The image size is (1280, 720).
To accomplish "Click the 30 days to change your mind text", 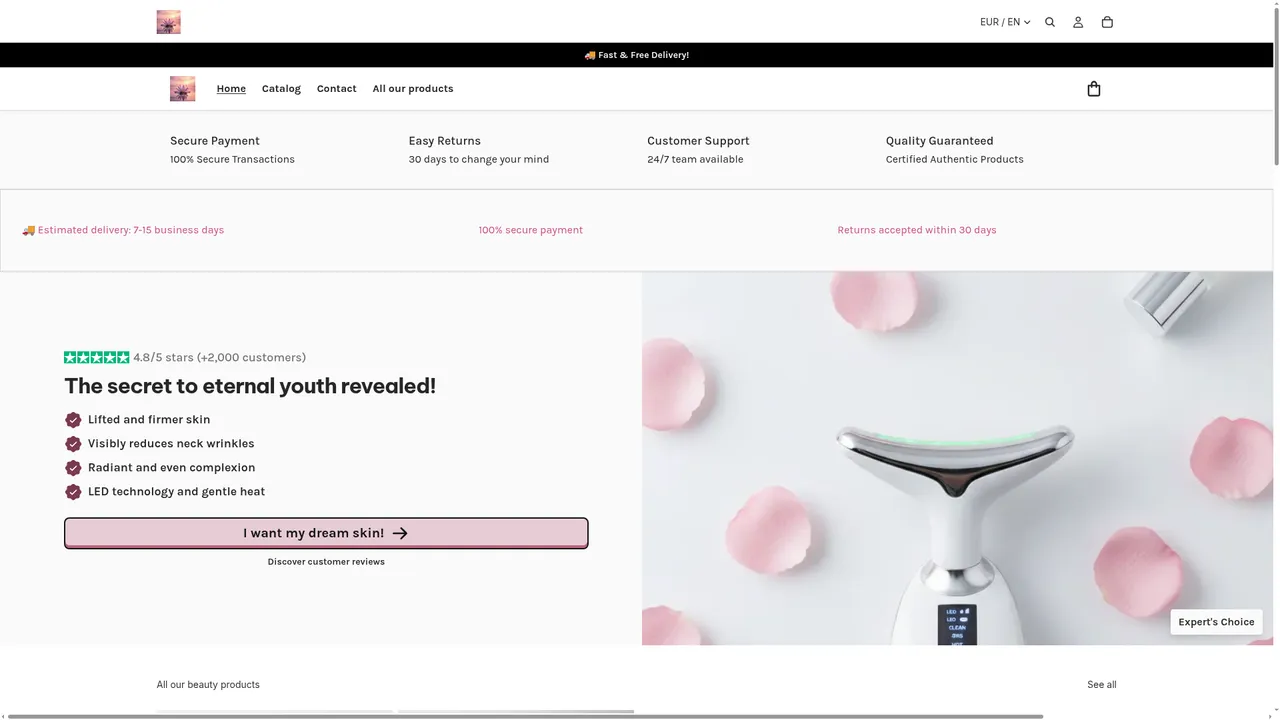I will coord(479,159).
